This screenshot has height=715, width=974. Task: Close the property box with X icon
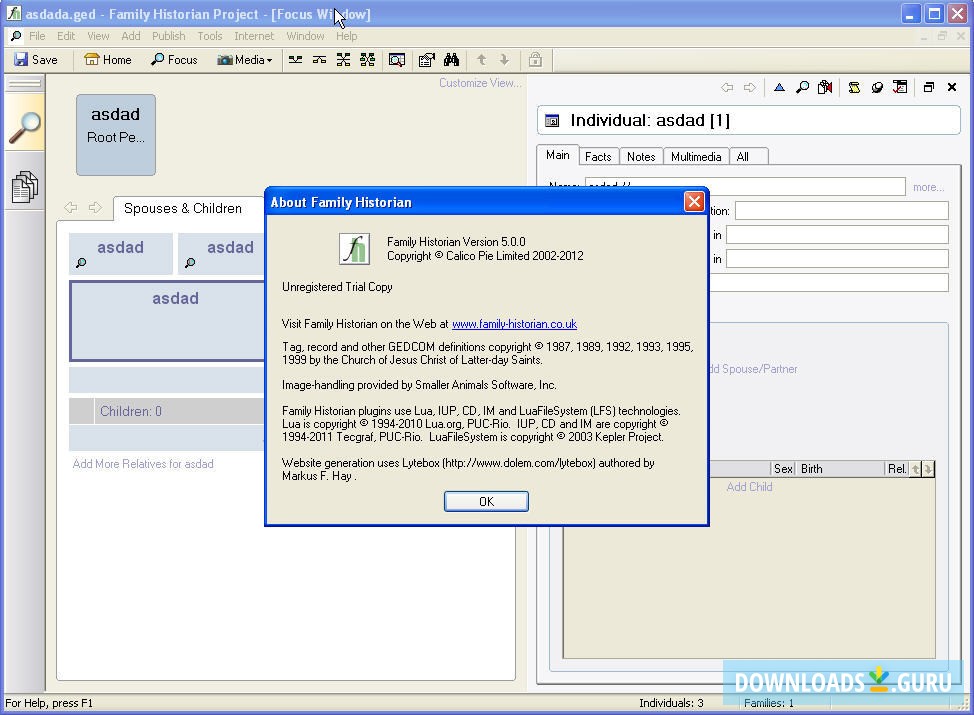(x=952, y=88)
